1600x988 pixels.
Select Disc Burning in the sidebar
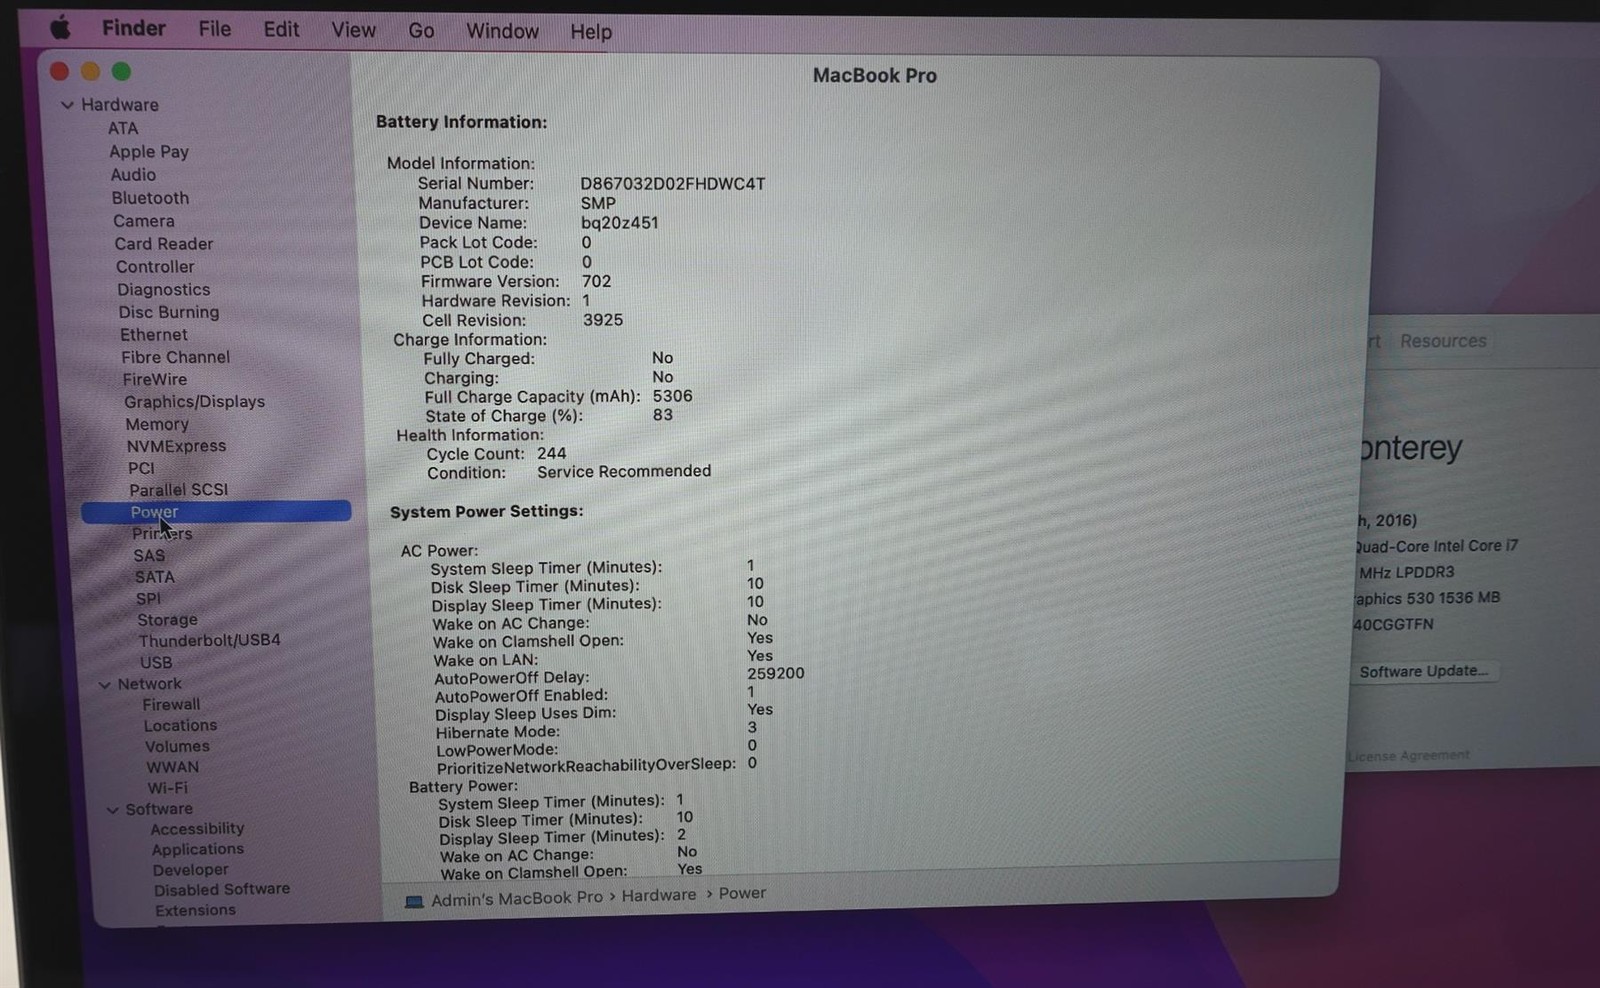(168, 312)
